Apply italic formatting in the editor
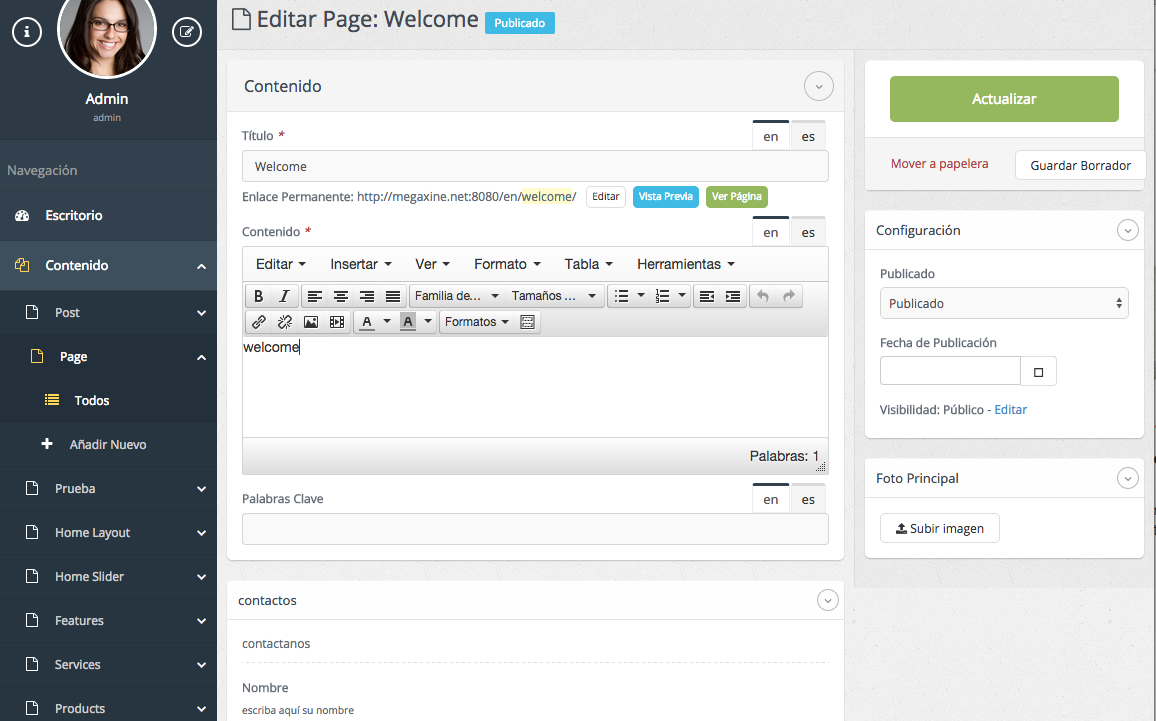The image size is (1156, 721). pyautogui.click(x=284, y=296)
